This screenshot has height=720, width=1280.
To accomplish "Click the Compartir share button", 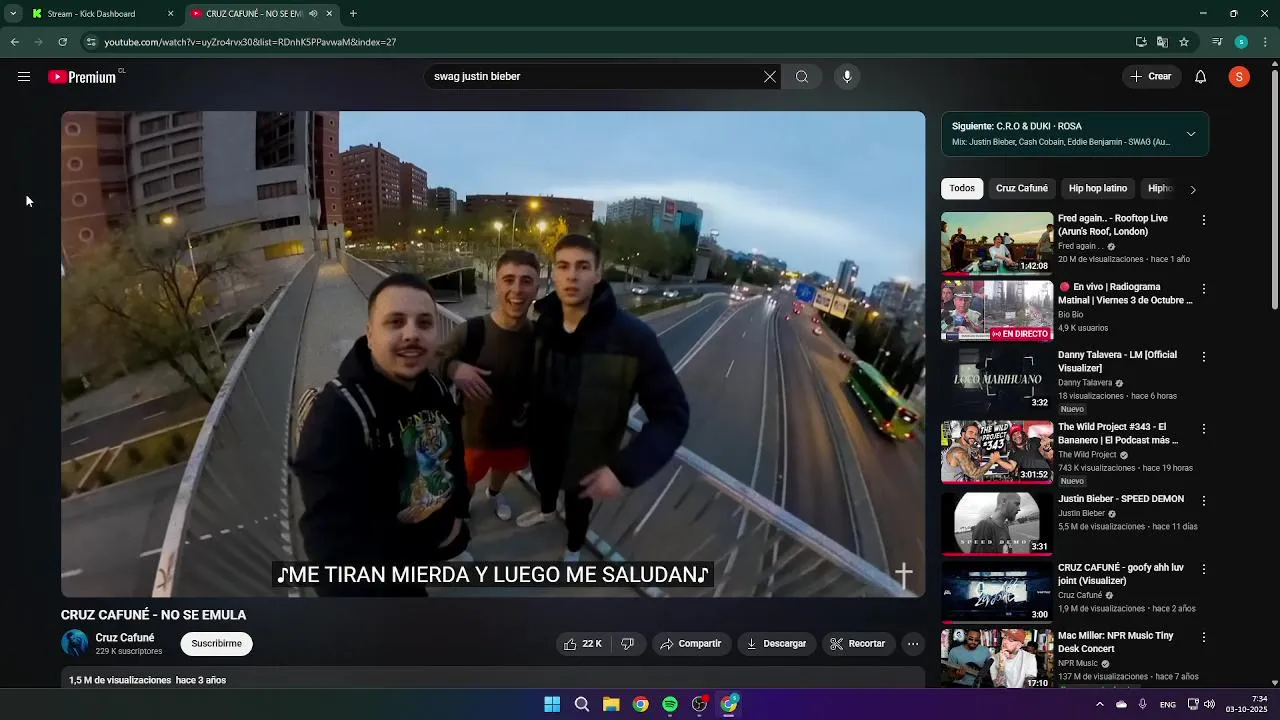I will click(x=690, y=644).
